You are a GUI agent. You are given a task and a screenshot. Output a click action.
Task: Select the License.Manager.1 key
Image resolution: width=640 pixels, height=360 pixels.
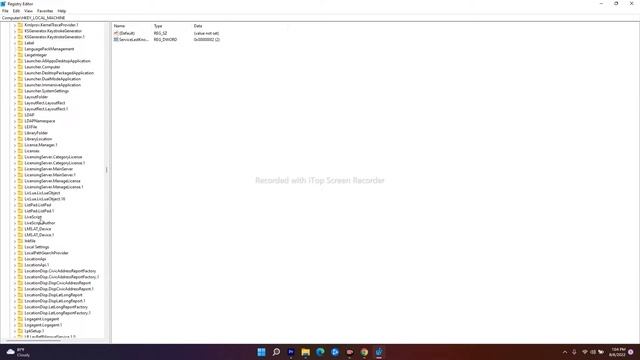tap(41, 145)
